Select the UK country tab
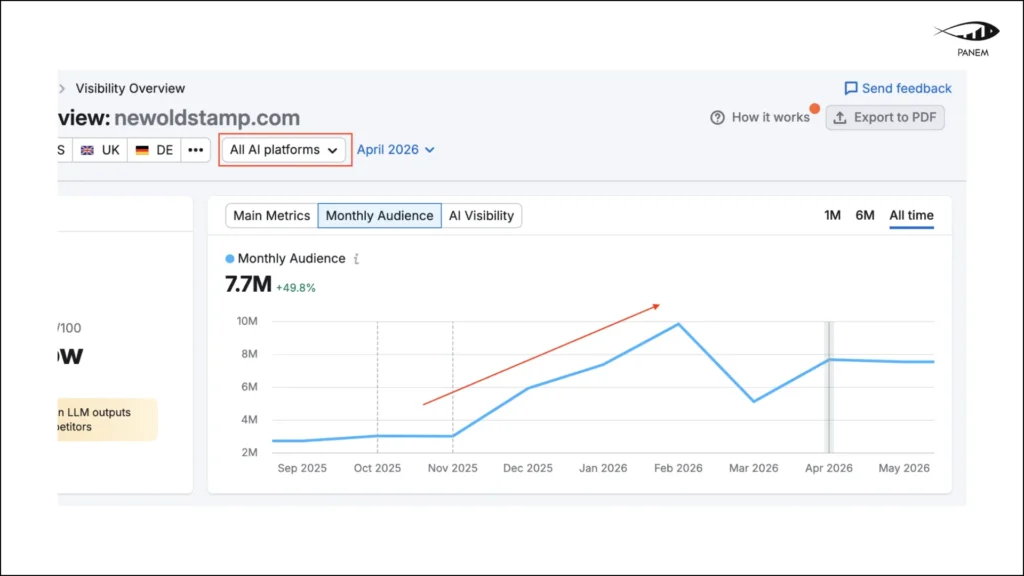The image size is (1024, 576). coord(100,150)
